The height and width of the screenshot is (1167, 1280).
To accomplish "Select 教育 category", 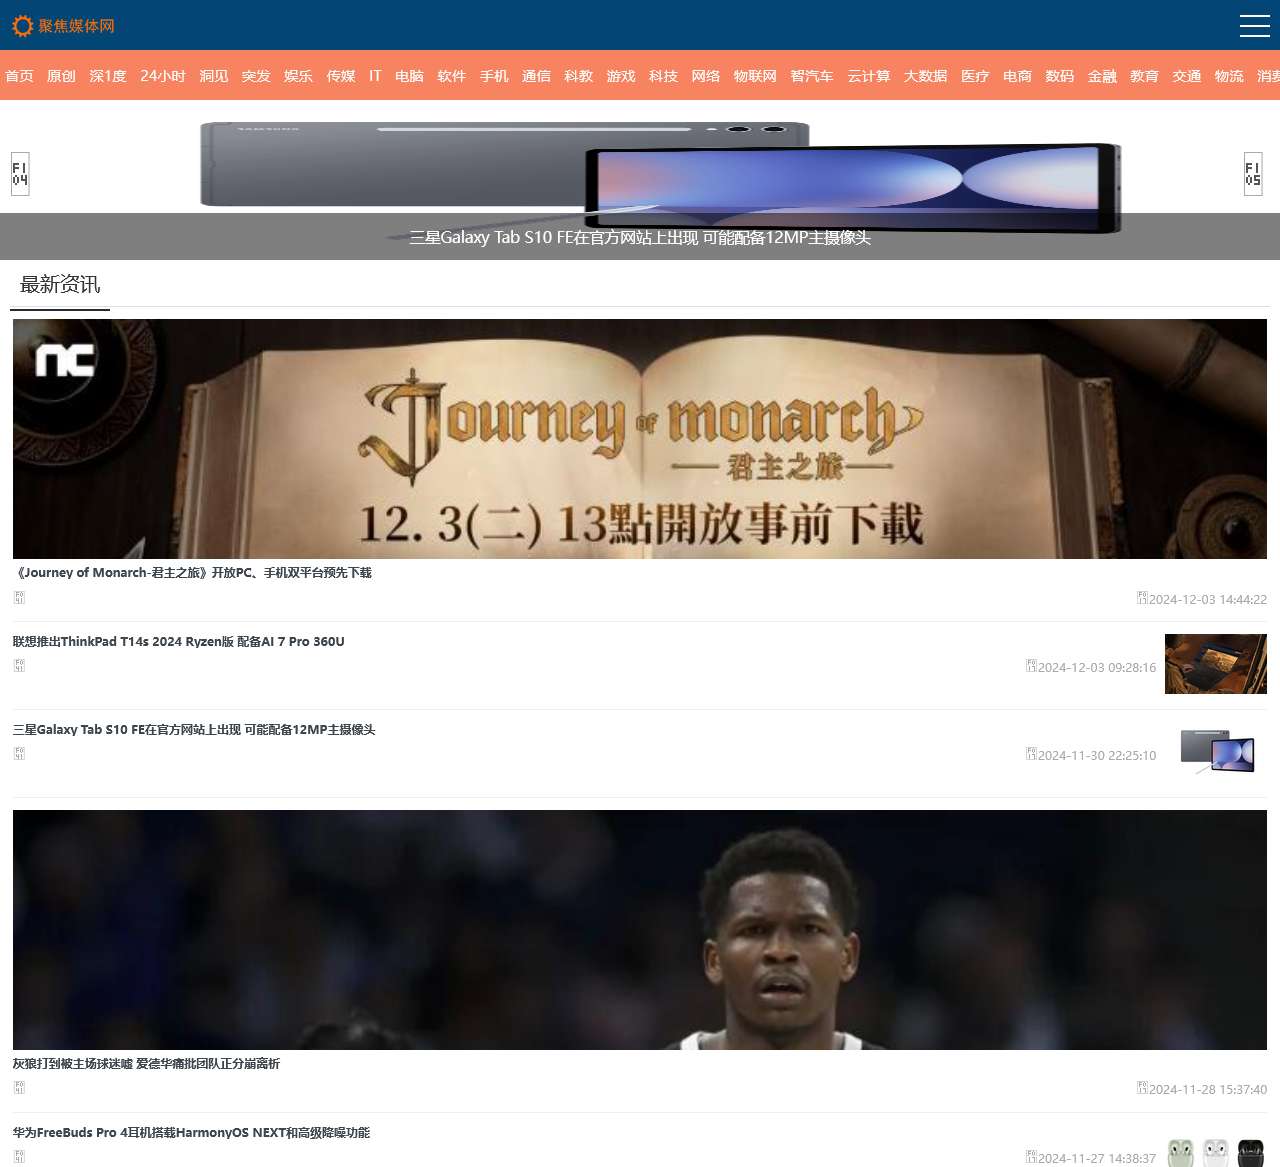I will [x=1145, y=76].
